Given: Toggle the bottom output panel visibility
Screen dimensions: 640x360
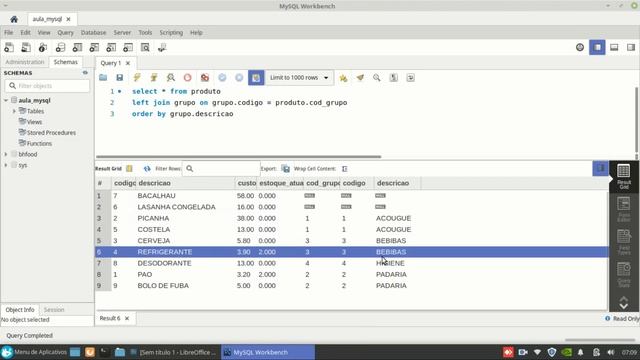Looking at the screenshot, I should coord(614,47).
